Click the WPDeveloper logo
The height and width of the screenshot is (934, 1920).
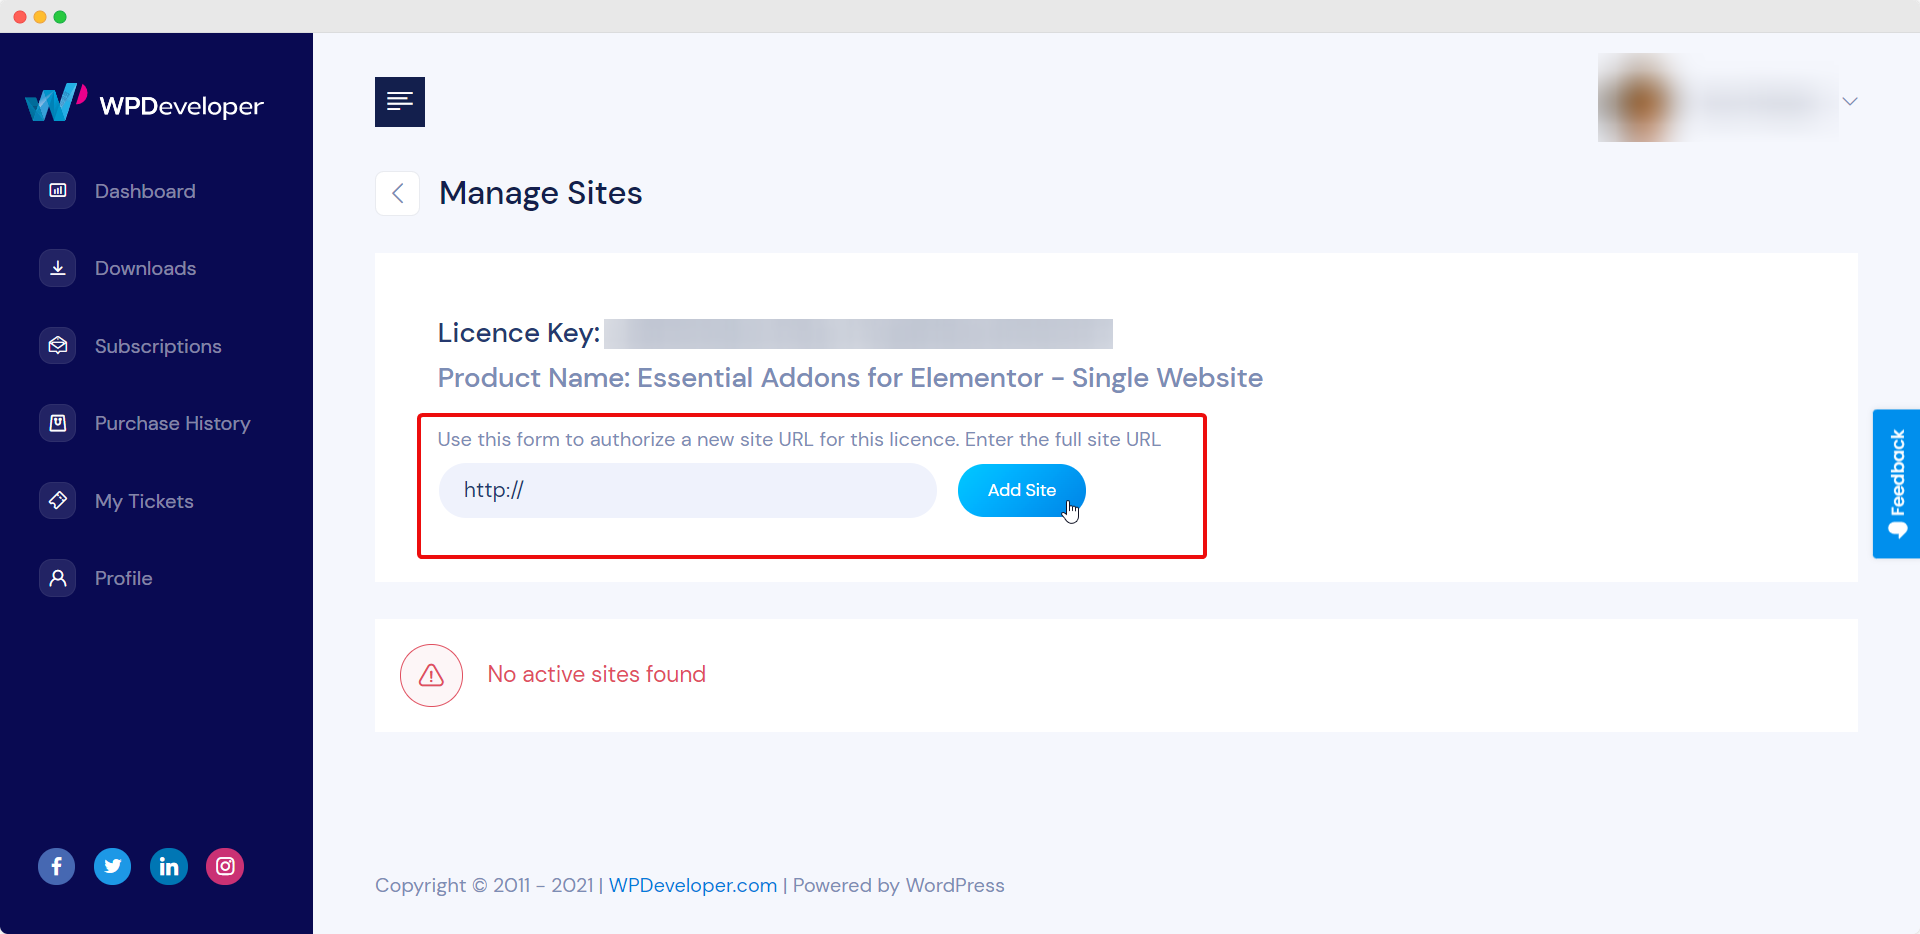pyautogui.click(x=145, y=104)
